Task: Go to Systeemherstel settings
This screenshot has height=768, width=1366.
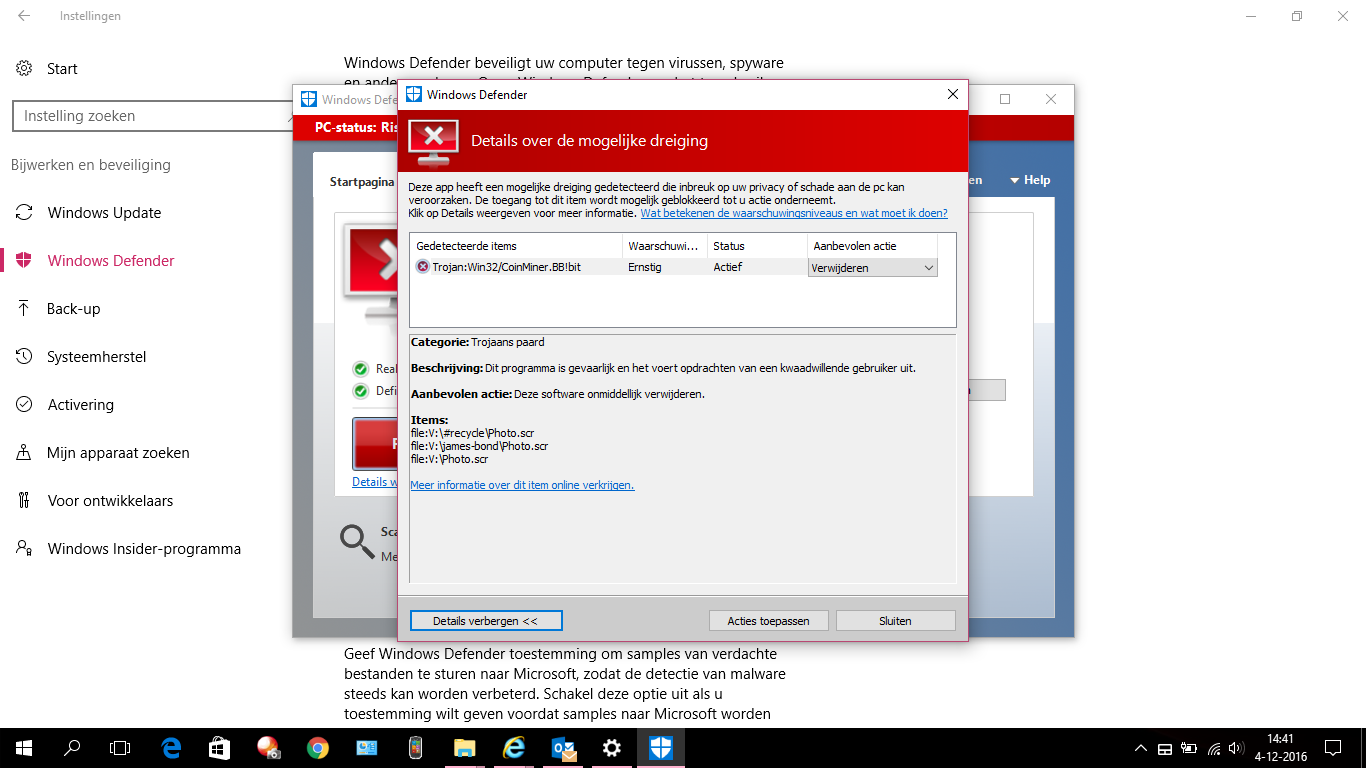Action: (x=97, y=357)
